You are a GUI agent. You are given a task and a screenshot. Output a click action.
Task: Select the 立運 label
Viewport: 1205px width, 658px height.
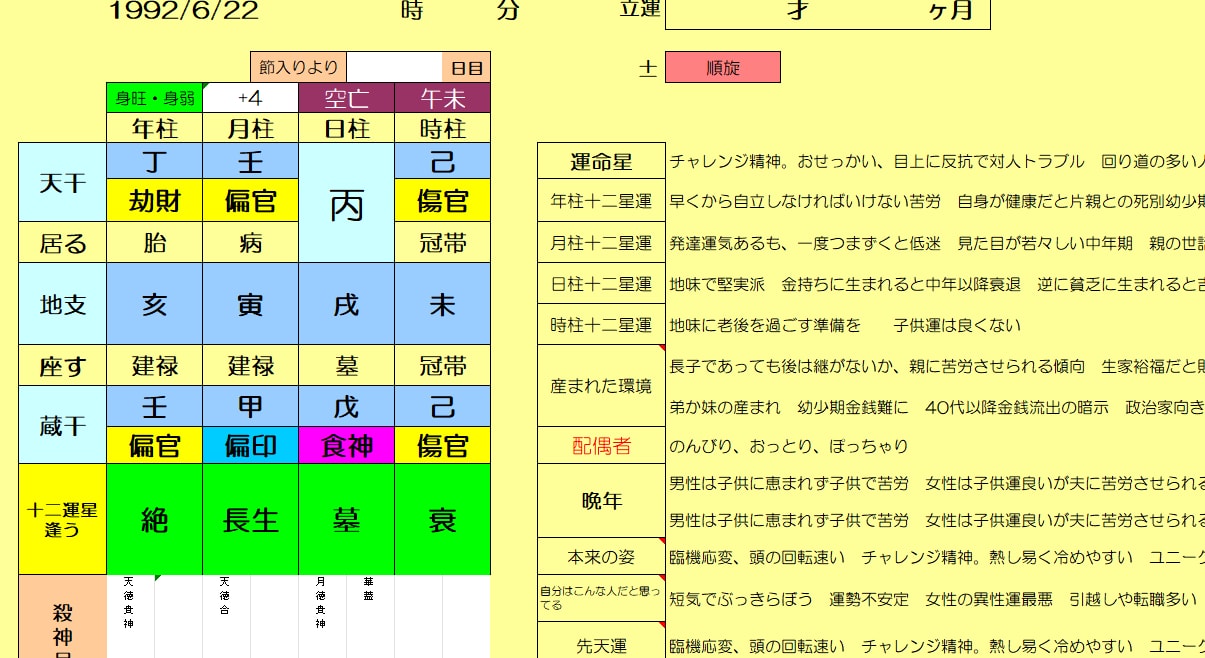640,11
